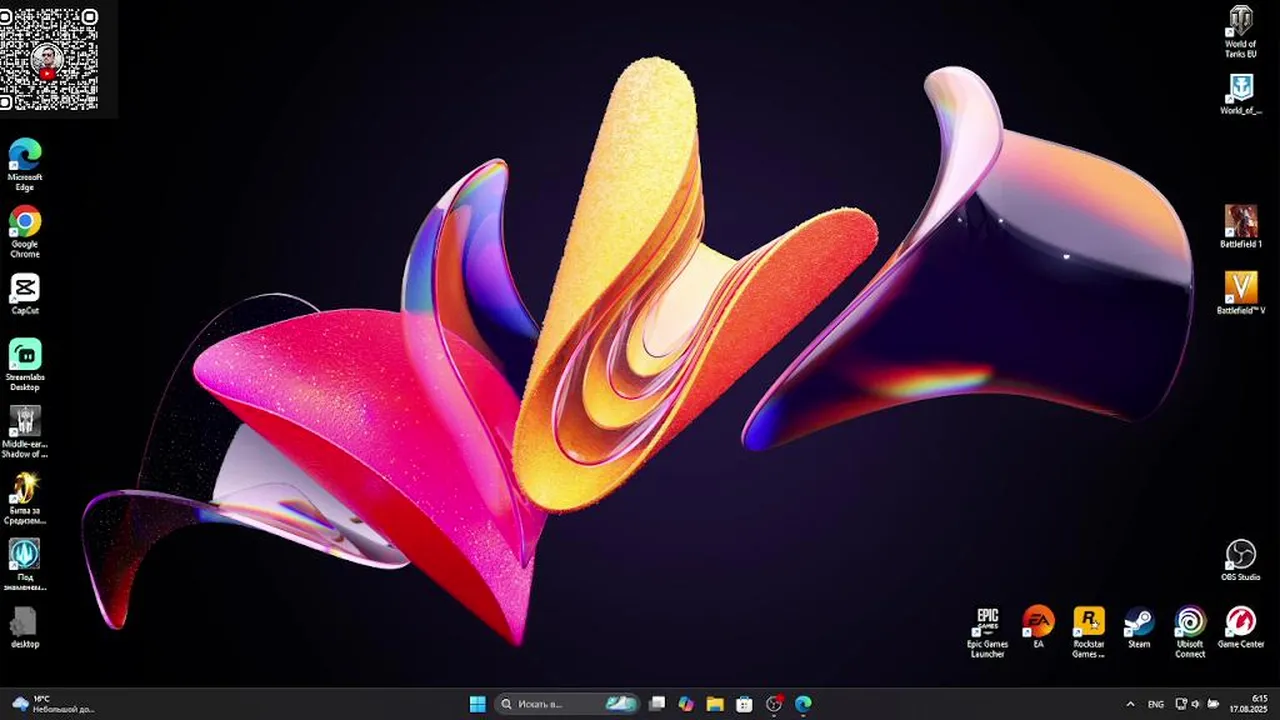Launch Copilot from the taskbar
Image resolution: width=1280 pixels, height=720 pixels.
686,704
